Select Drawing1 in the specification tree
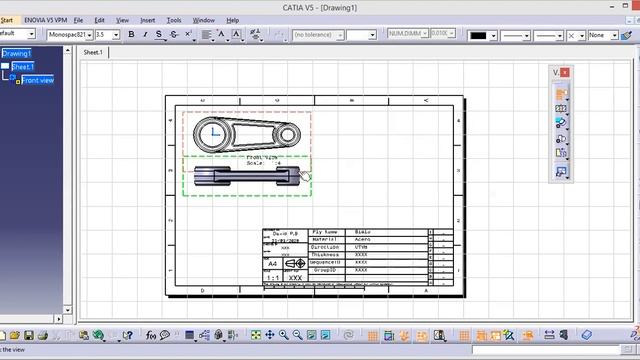640x360 pixels. pyautogui.click(x=16, y=53)
